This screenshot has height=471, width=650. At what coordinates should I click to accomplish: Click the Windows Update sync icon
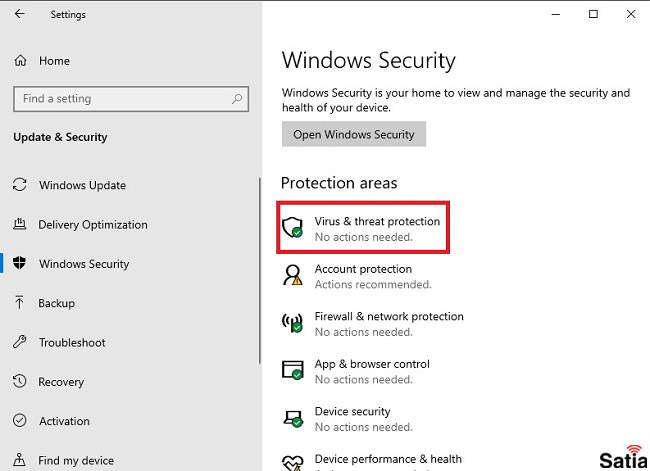point(19,185)
